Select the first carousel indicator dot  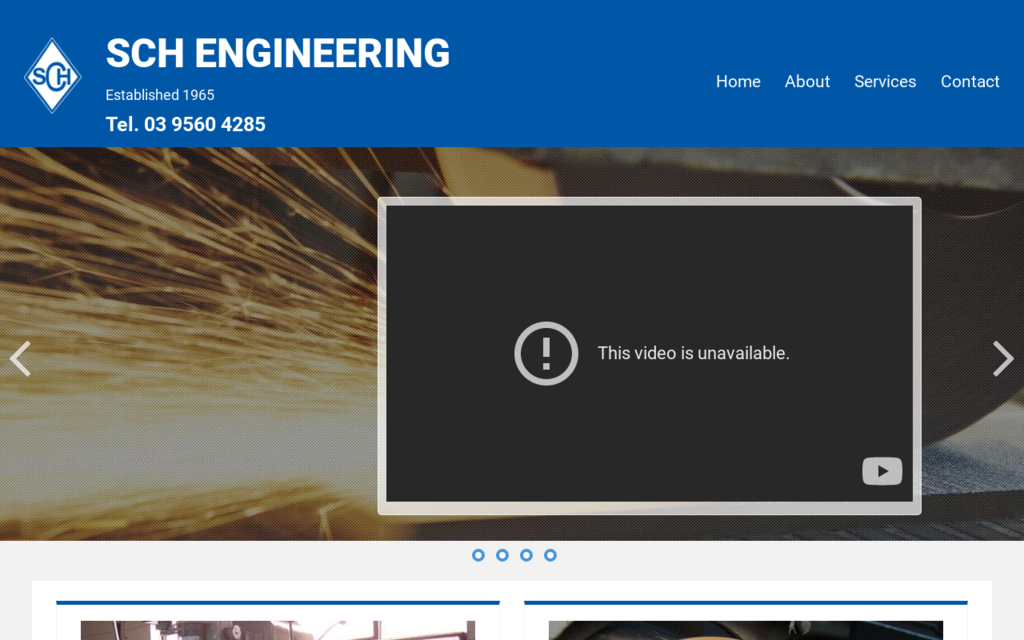tap(478, 555)
